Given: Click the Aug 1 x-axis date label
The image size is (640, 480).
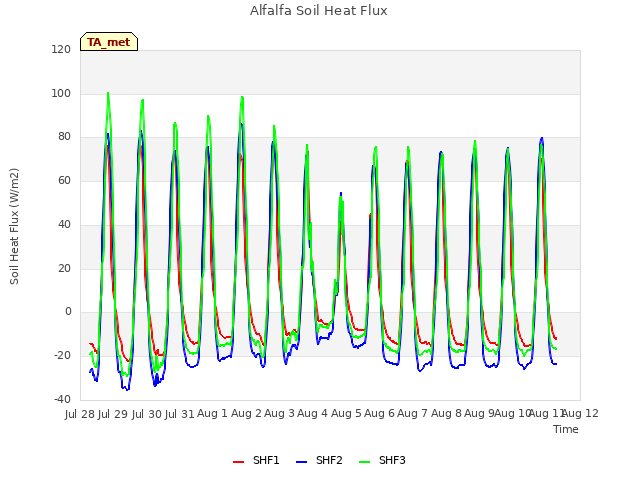Looking at the screenshot, I should (x=212, y=413).
